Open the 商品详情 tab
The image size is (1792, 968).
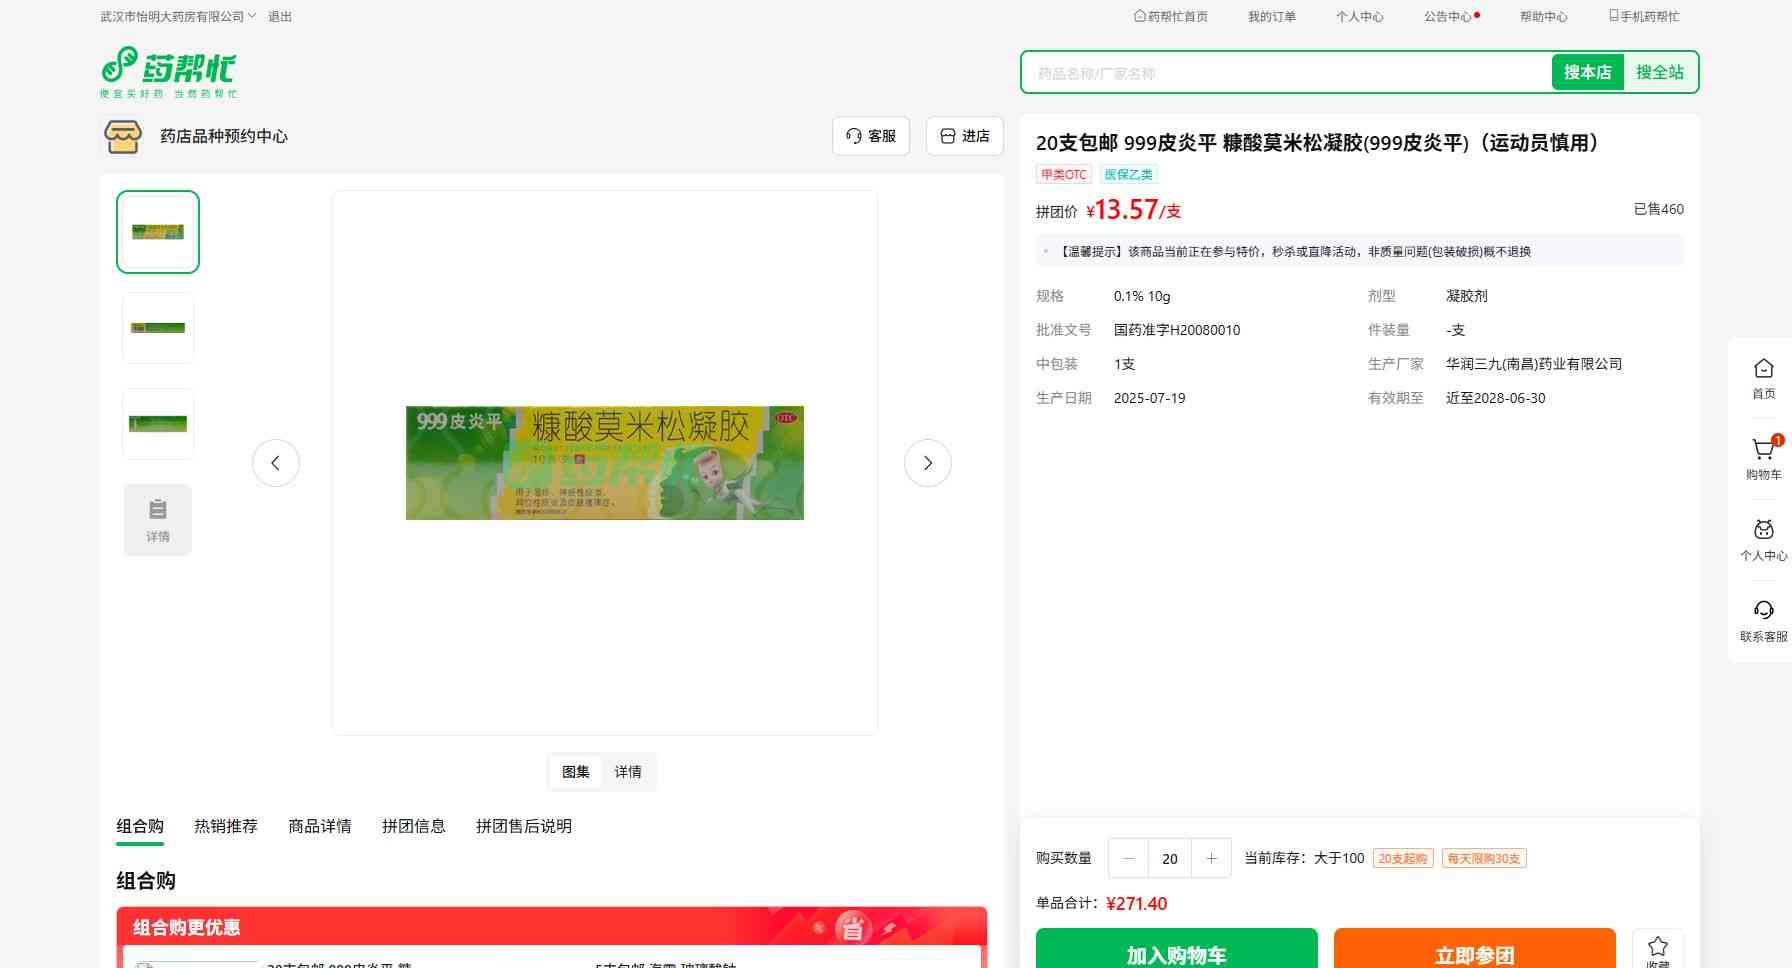[320, 826]
